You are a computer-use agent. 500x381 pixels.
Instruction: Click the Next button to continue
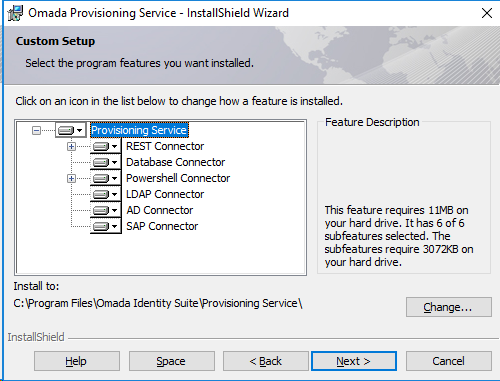[x=354, y=361]
